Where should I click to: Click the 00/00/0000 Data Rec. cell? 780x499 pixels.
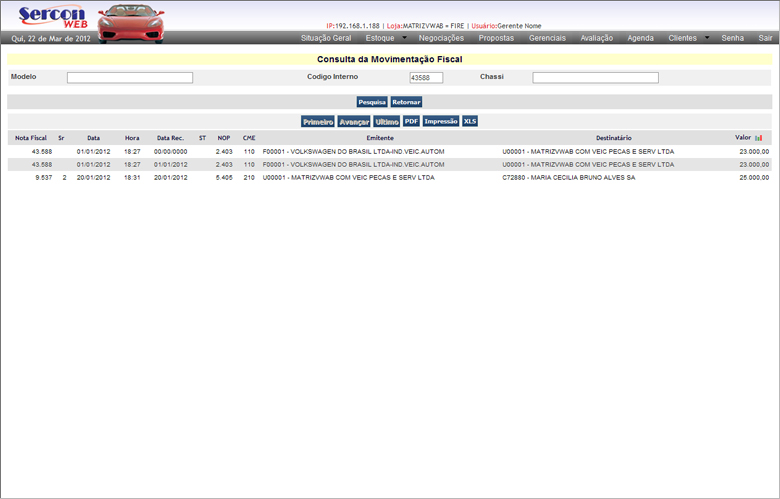tap(171, 151)
